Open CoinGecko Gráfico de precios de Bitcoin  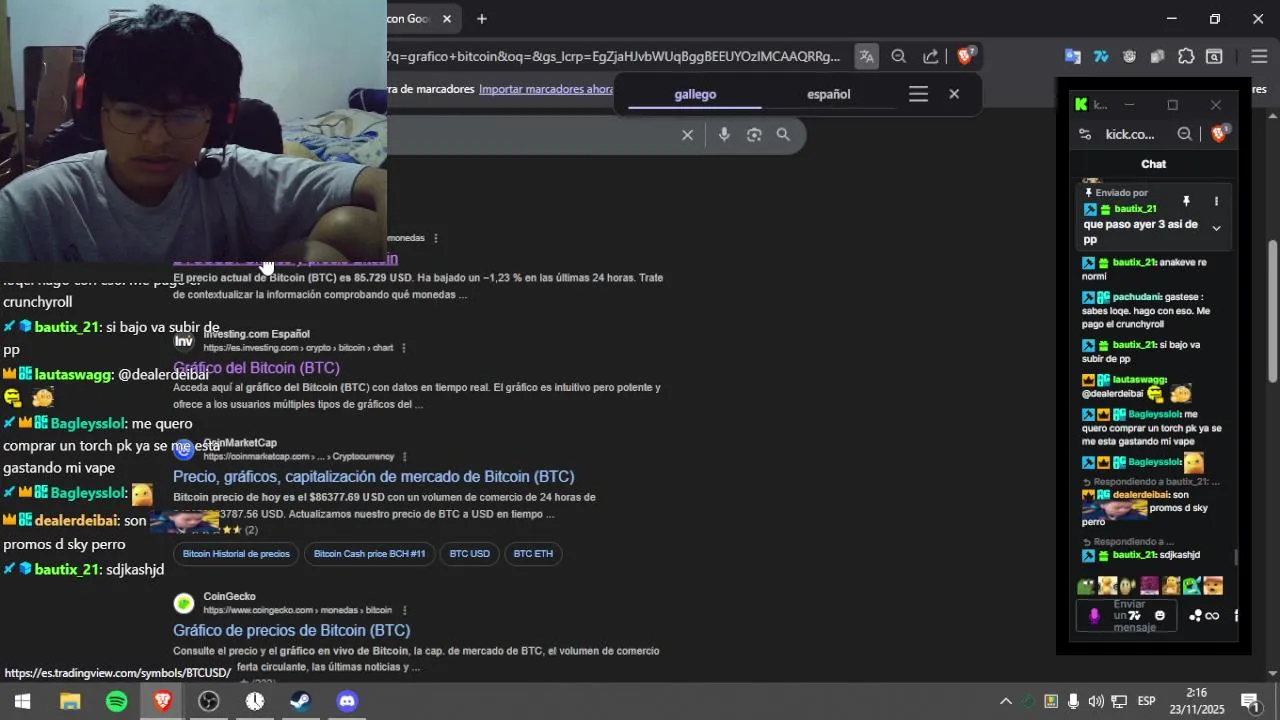pos(292,630)
